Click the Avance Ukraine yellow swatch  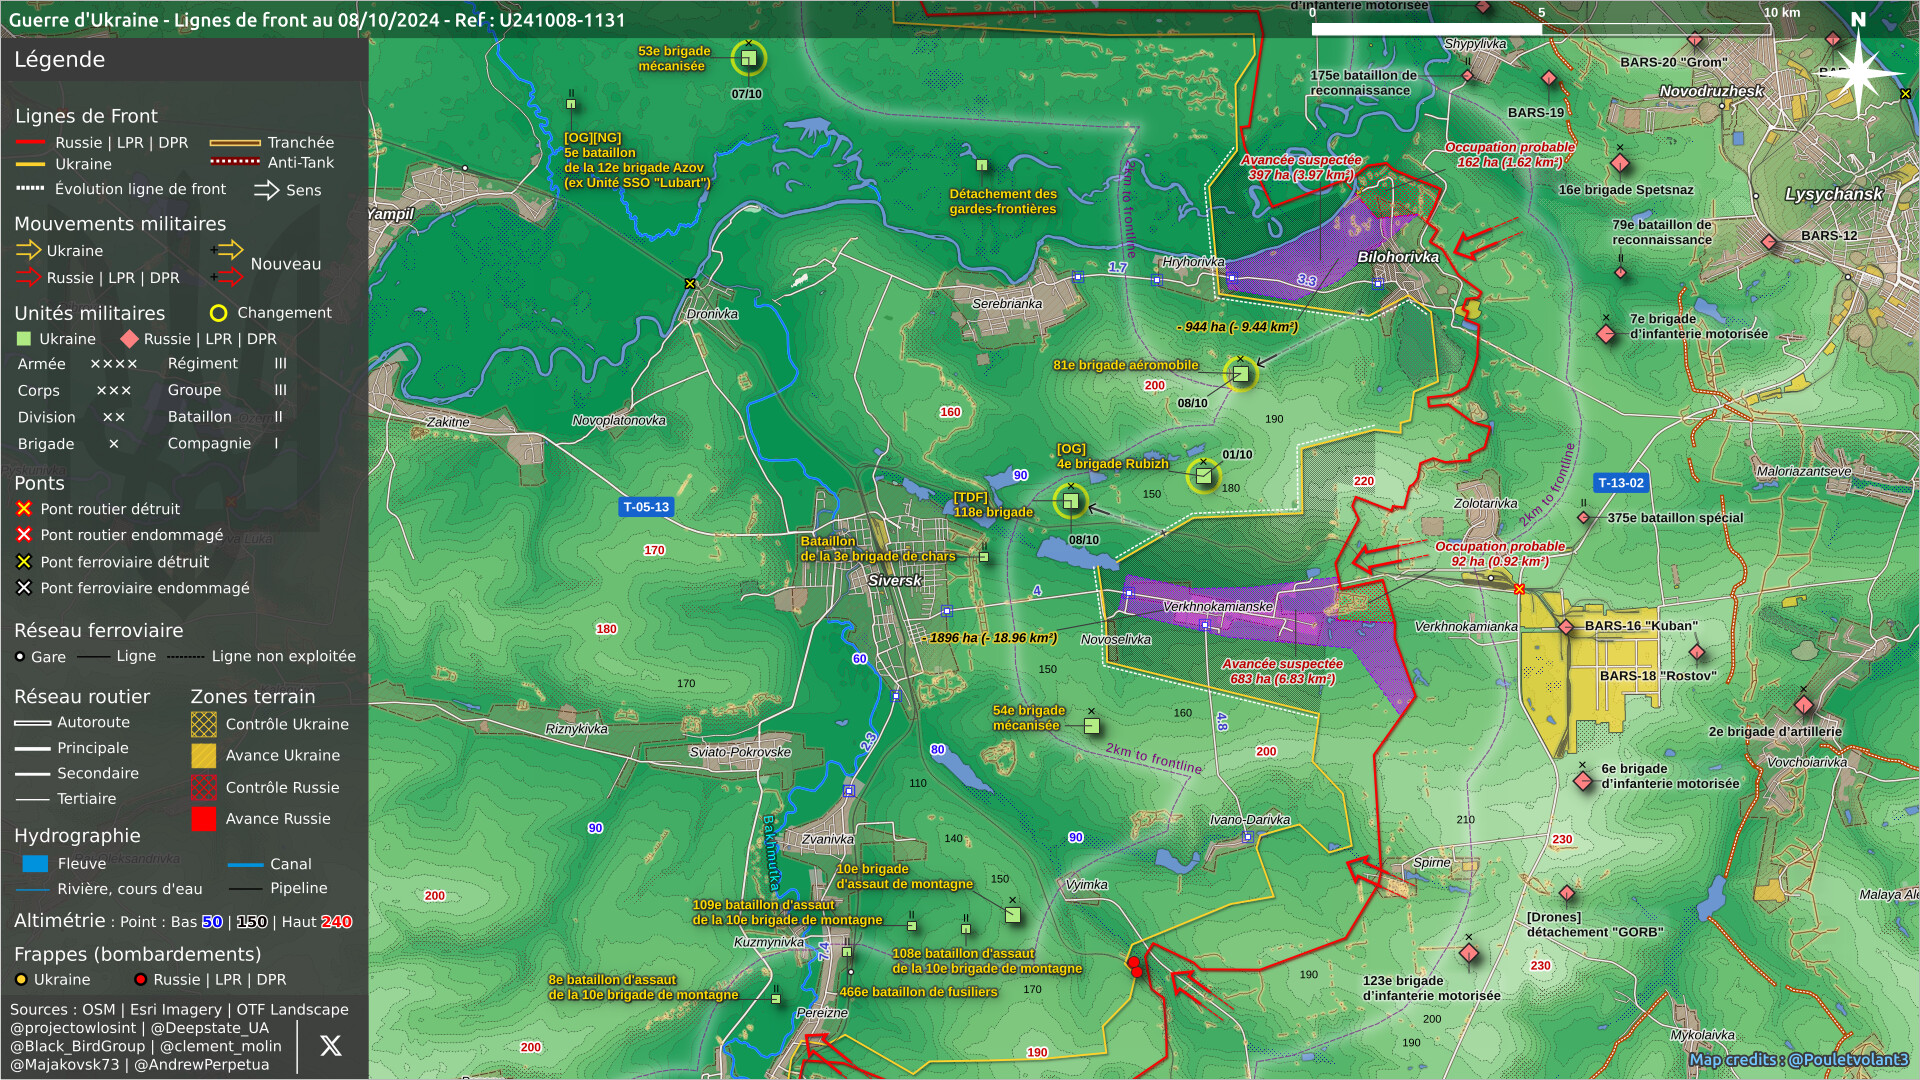pyautogui.click(x=204, y=756)
